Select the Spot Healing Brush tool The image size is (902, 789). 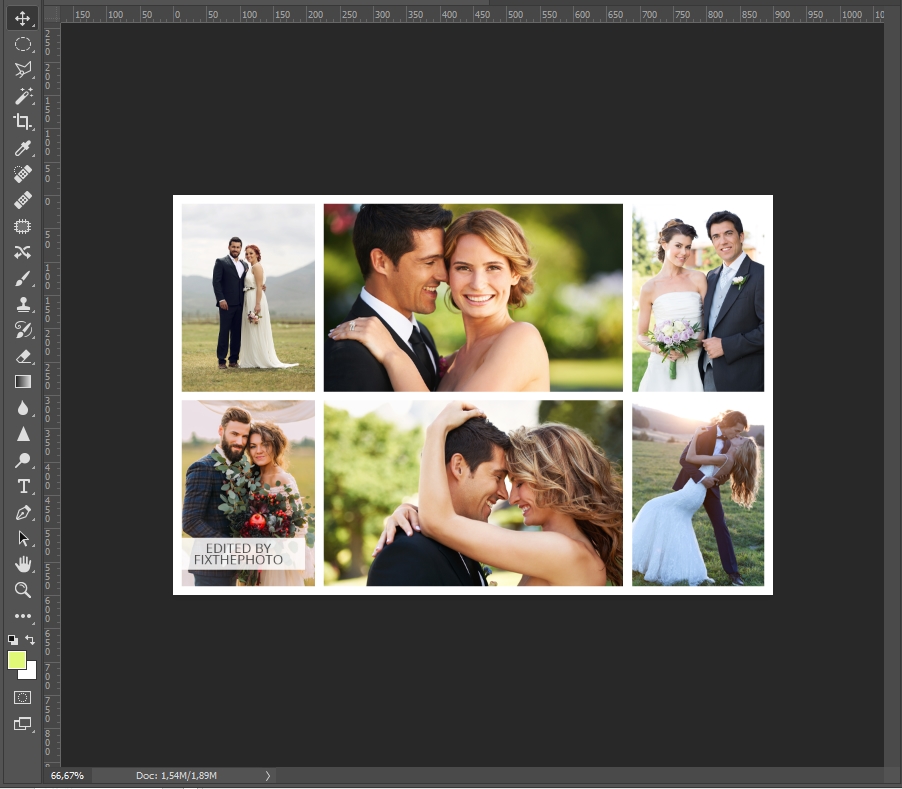pyautogui.click(x=22, y=174)
